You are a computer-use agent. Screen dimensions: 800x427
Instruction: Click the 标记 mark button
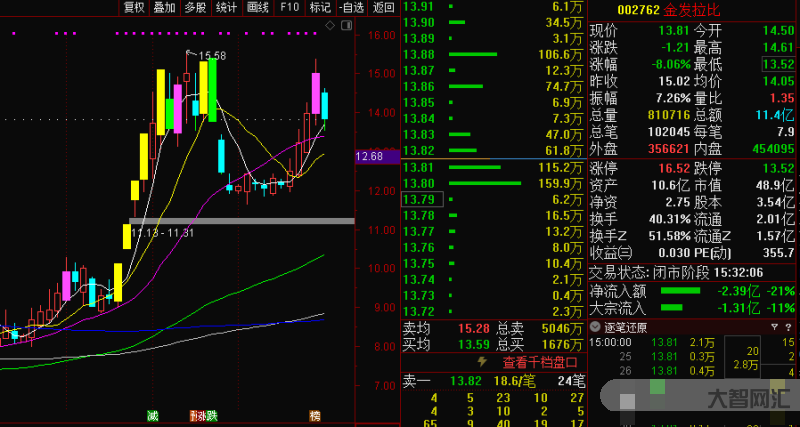pos(320,7)
